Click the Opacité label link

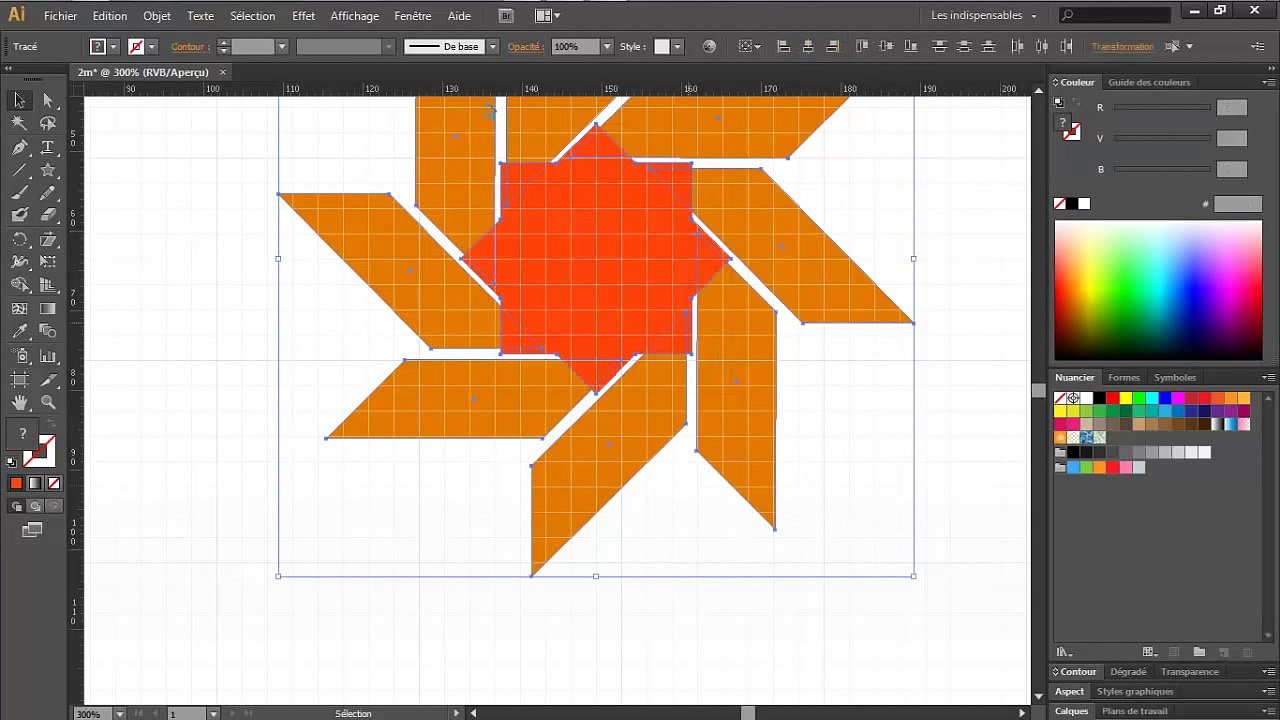(x=524, y=46)
